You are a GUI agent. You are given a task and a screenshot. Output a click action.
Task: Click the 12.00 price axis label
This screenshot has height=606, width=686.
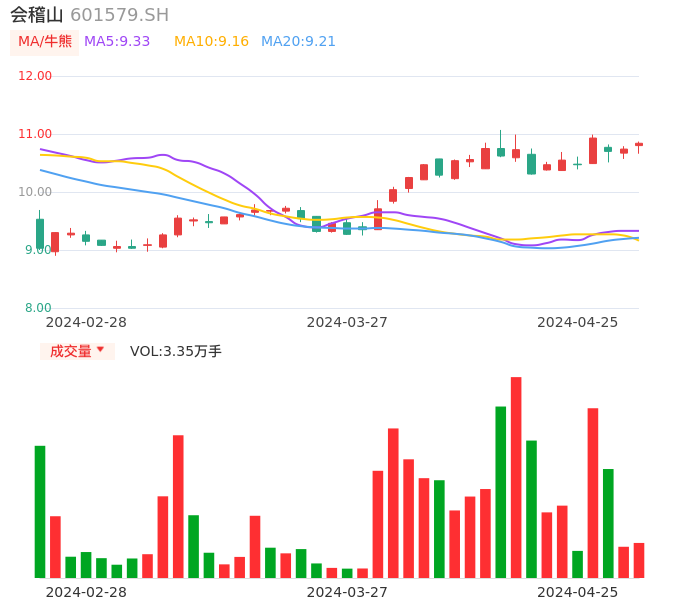pos(36,76)
